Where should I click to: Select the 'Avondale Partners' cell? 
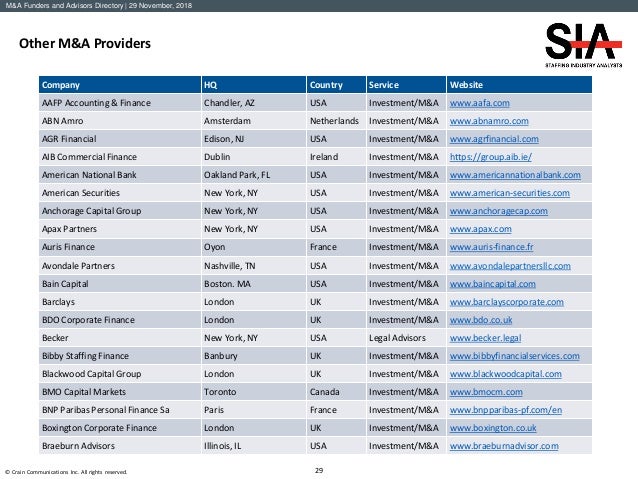pyautogui.click(x=120, y=266)
